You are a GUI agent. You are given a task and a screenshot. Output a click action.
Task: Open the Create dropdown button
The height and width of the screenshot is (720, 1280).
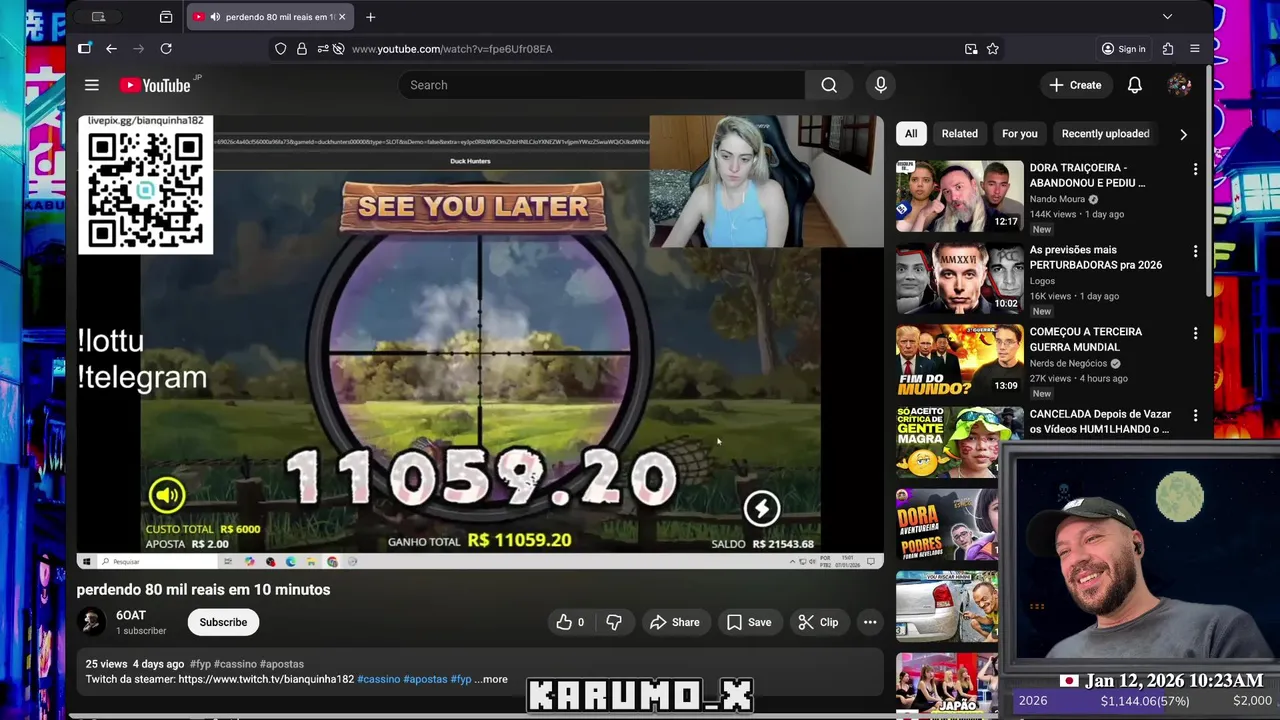(x=1075, y=85)
